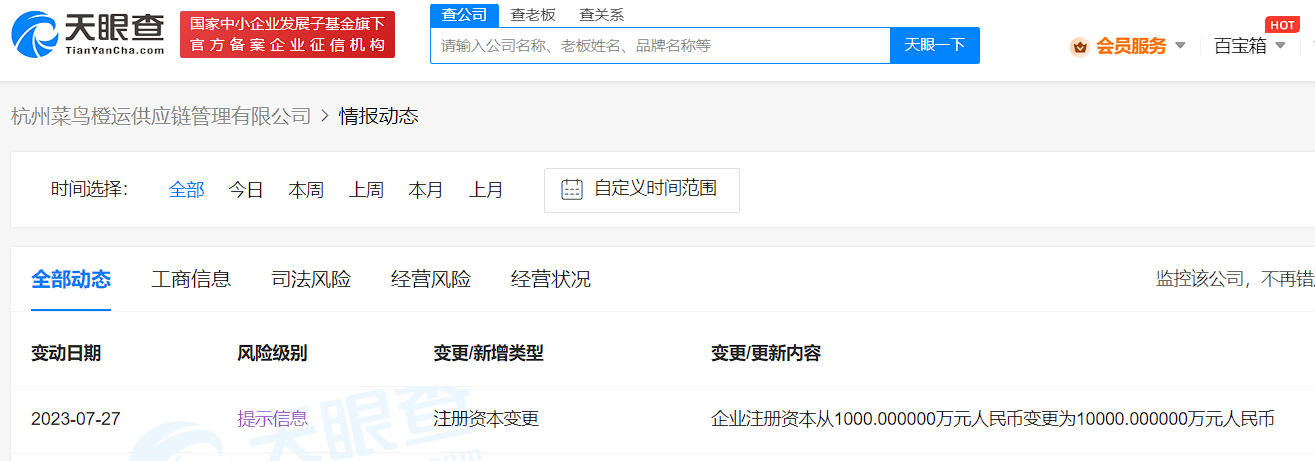
Task: Select 今日 time filter
Action: [x=246, y=190]
